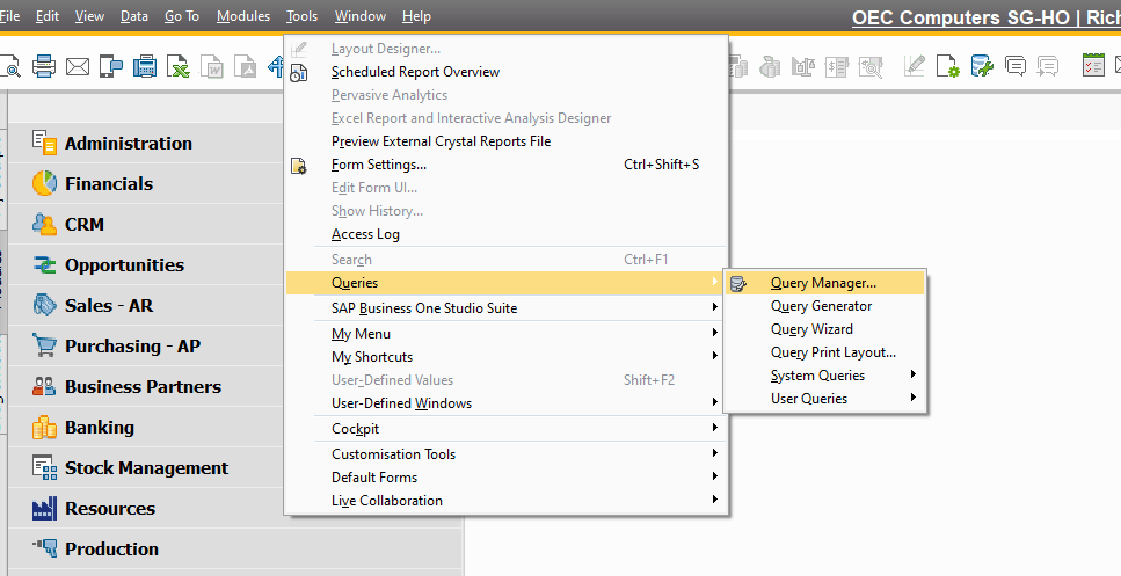Select the SMS messaging toolbar icon

(x=111, y=66)
